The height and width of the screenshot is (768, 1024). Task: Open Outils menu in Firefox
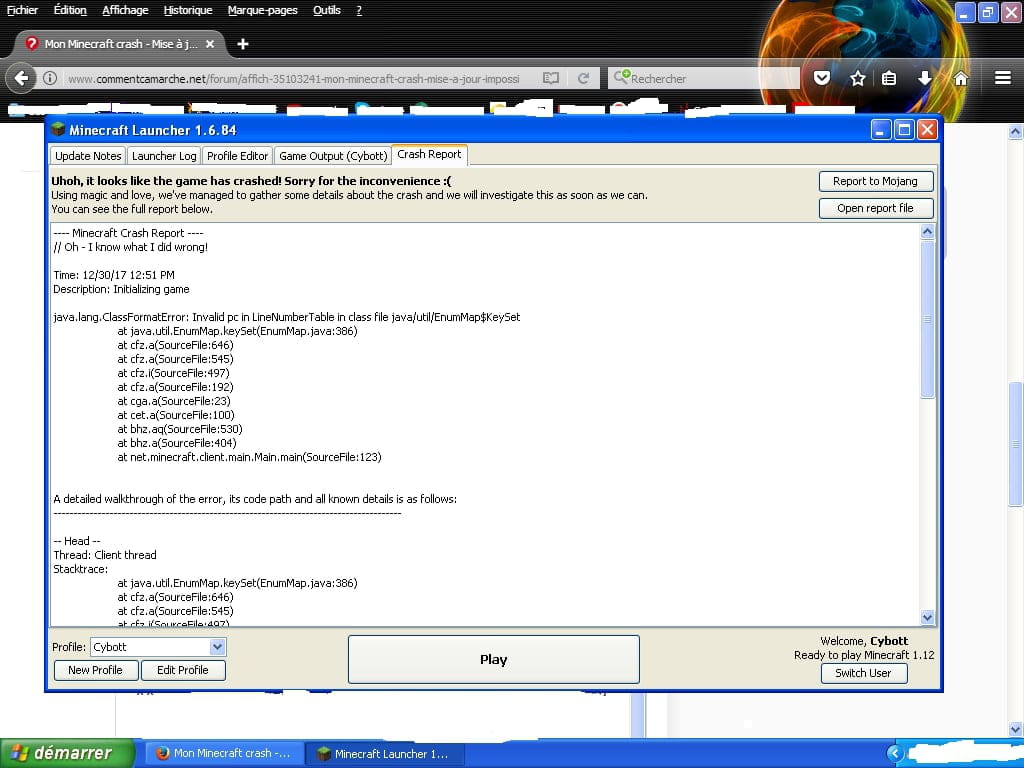(327, 10)
